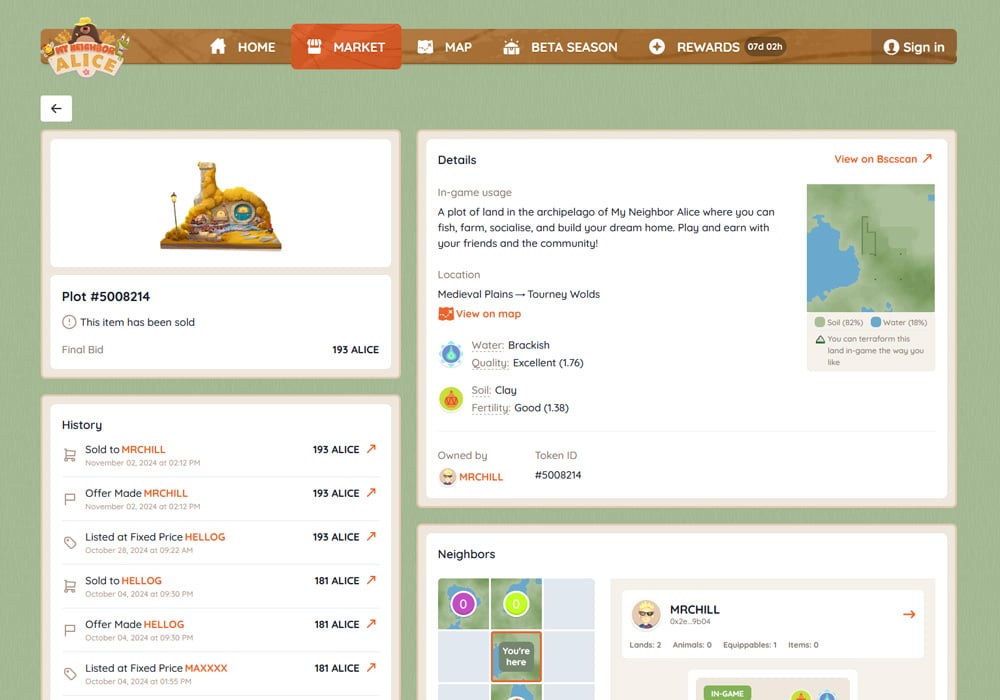Open transaction arrow for Sold to HELLOG
Viewport: 1000px width, 700px height.
[x=371, y=580]
